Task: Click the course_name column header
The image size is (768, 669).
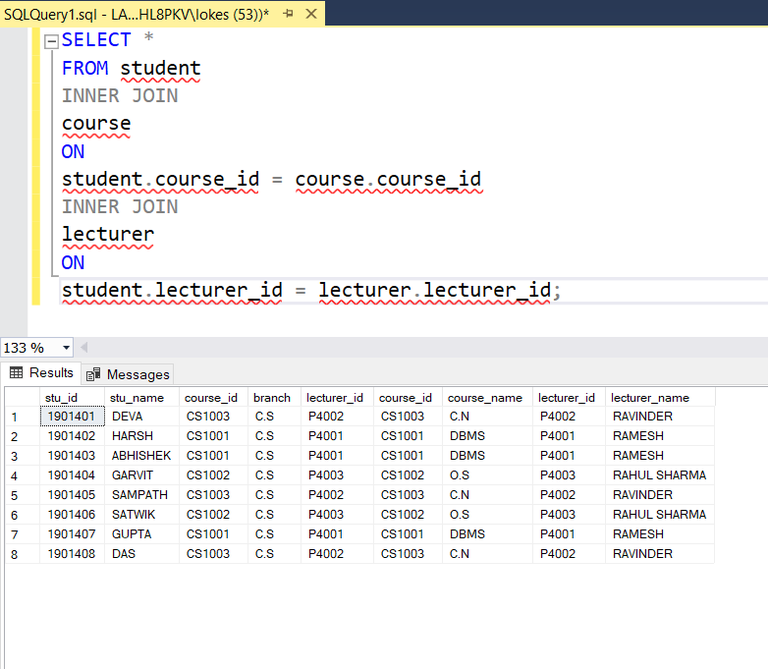Action: [487, 397]
